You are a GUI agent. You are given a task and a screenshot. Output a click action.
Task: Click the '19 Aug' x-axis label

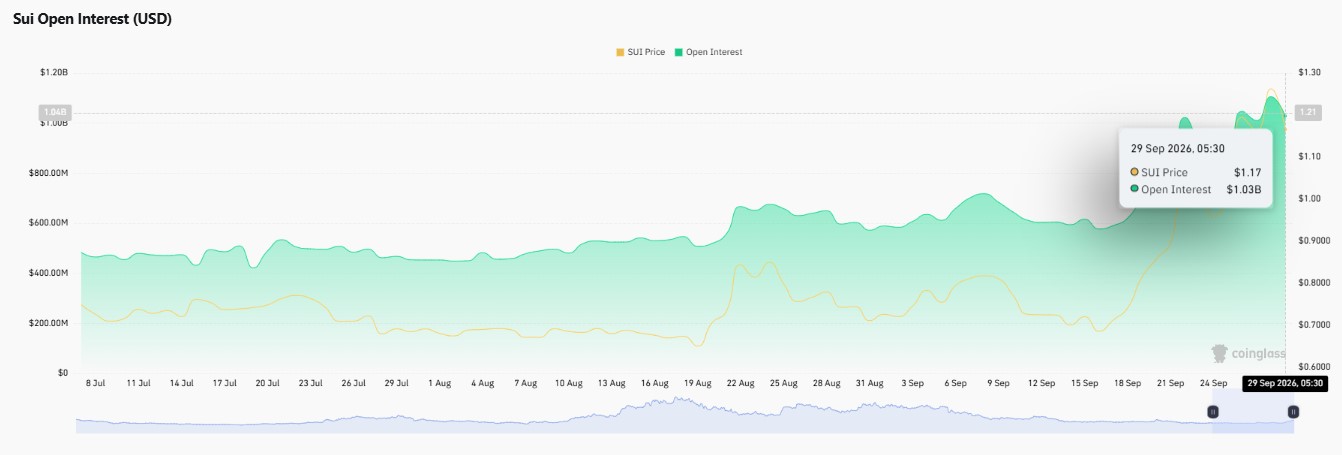(x=697, y=383)
